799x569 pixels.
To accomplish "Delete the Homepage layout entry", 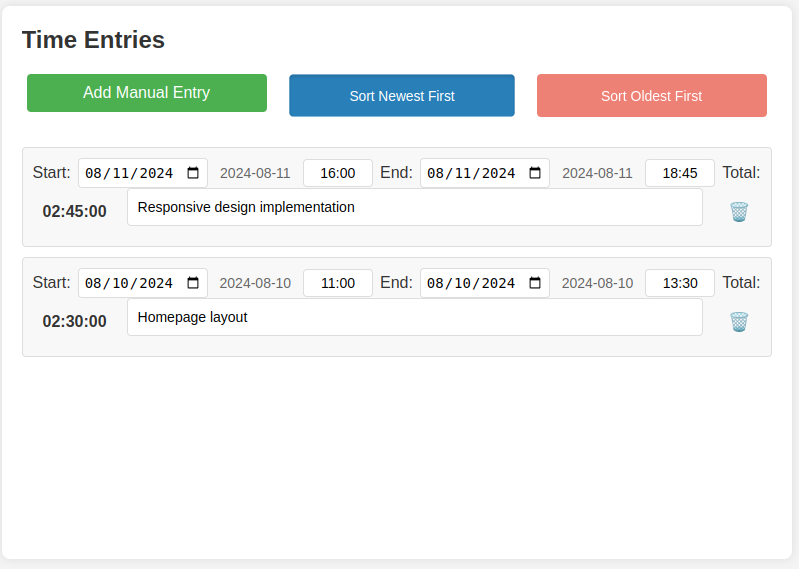I will tap(739, 321).
